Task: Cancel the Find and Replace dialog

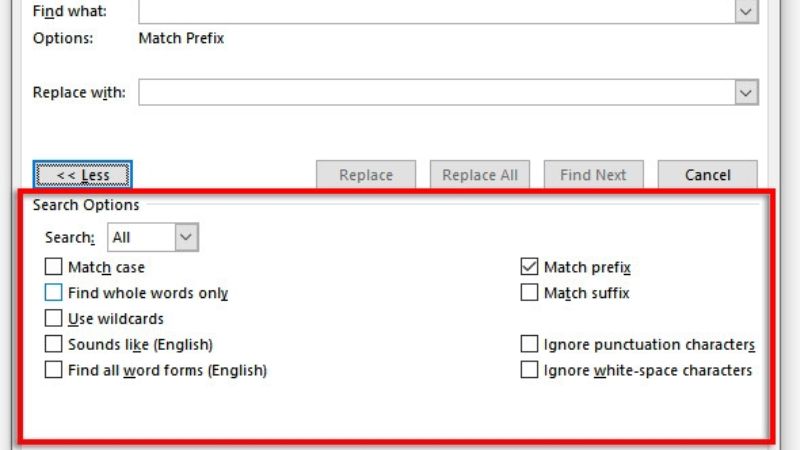Action: [x=707, y=175]
